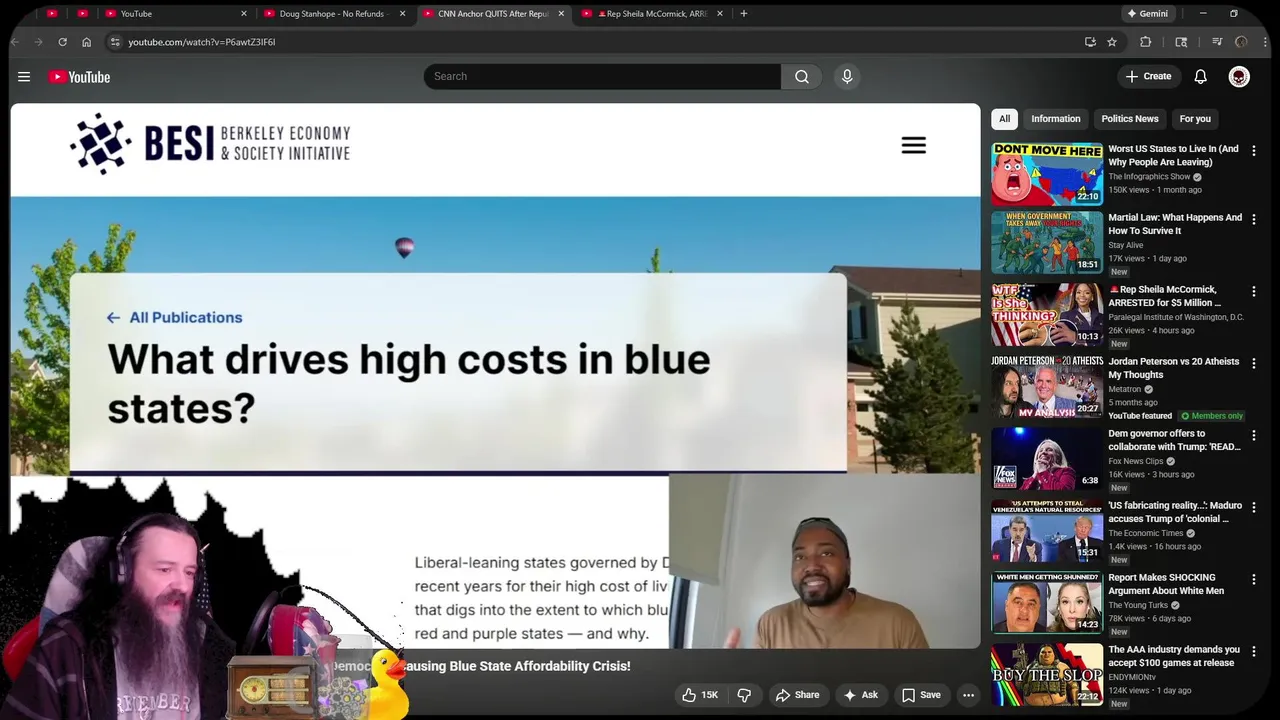Open title 'Dem governor offers to collaborate with Trump'

[1174, 440]
